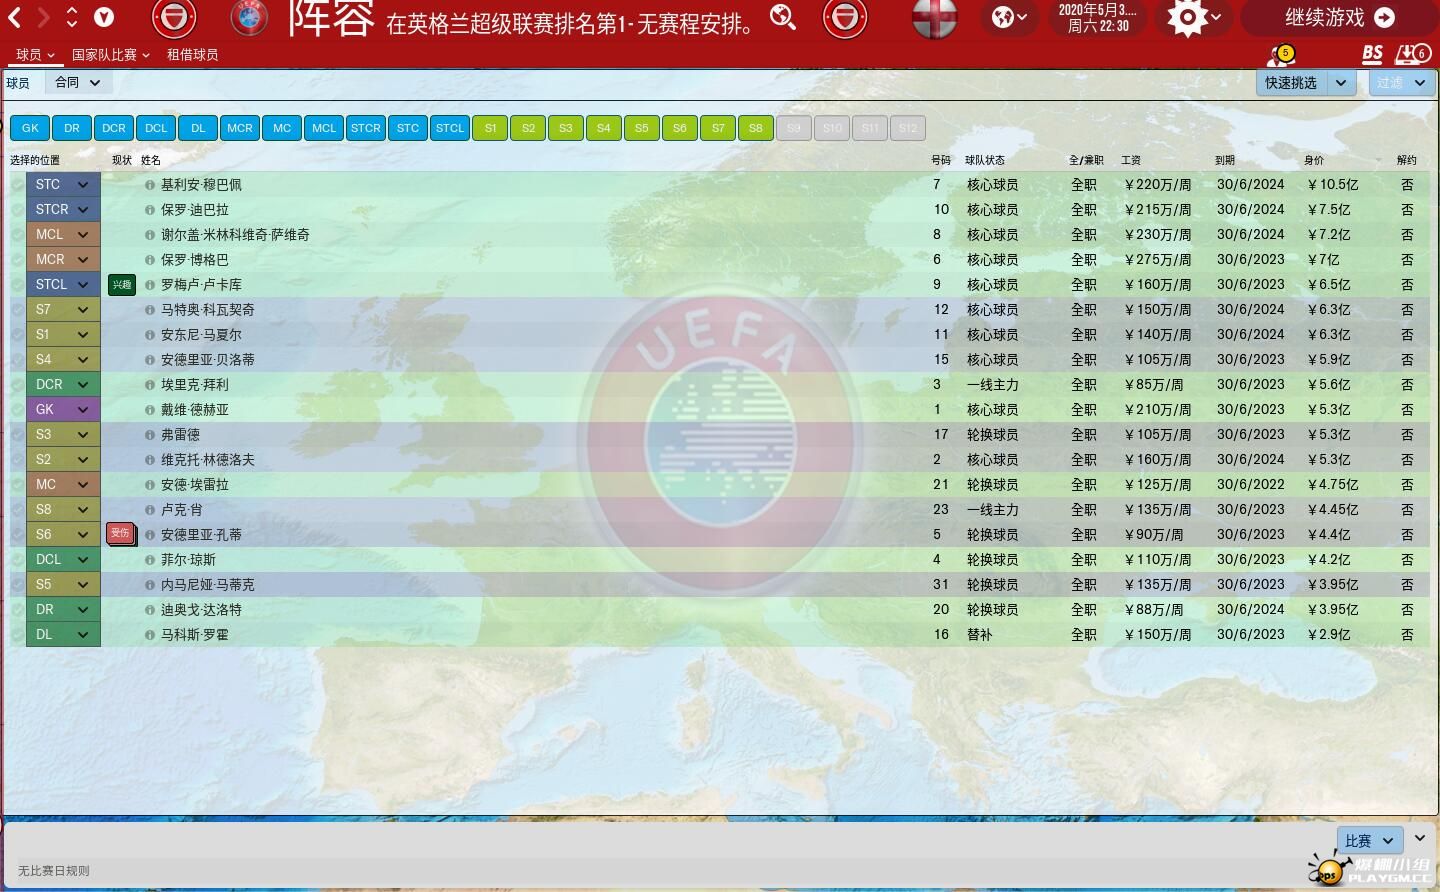Image resolution: width=1440 pixels, height=892 pixels.
Task: Open the navigation history up-down arrows
Action: pos(72,17)
